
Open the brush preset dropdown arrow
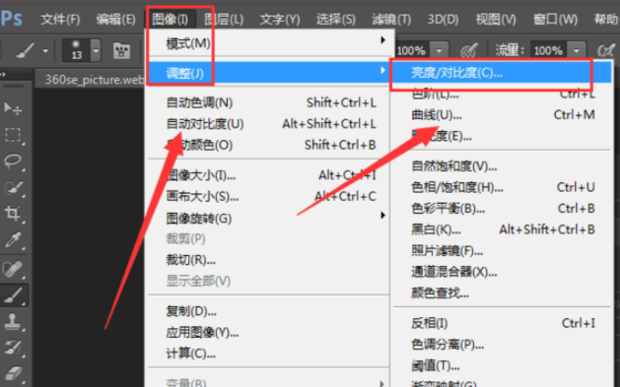coord(96,51)
